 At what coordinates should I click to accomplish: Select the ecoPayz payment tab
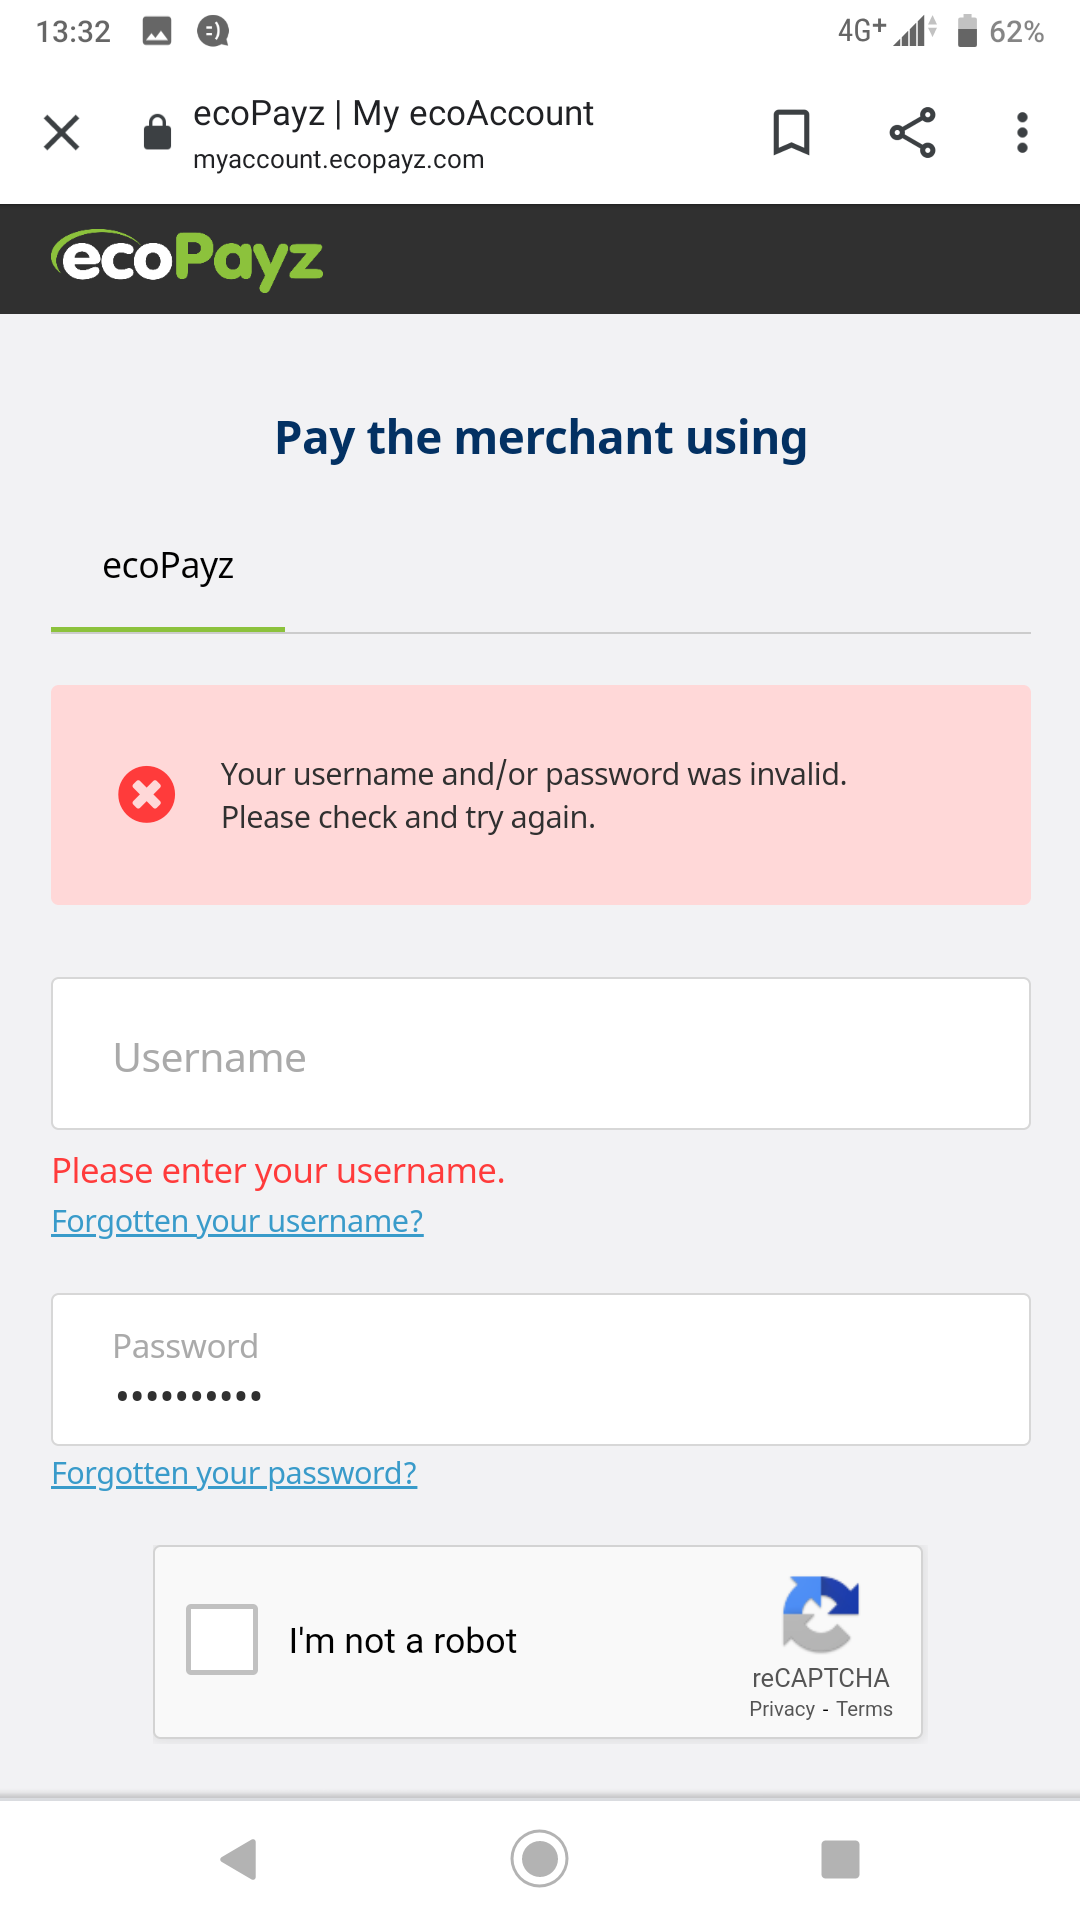coord(168,566)
